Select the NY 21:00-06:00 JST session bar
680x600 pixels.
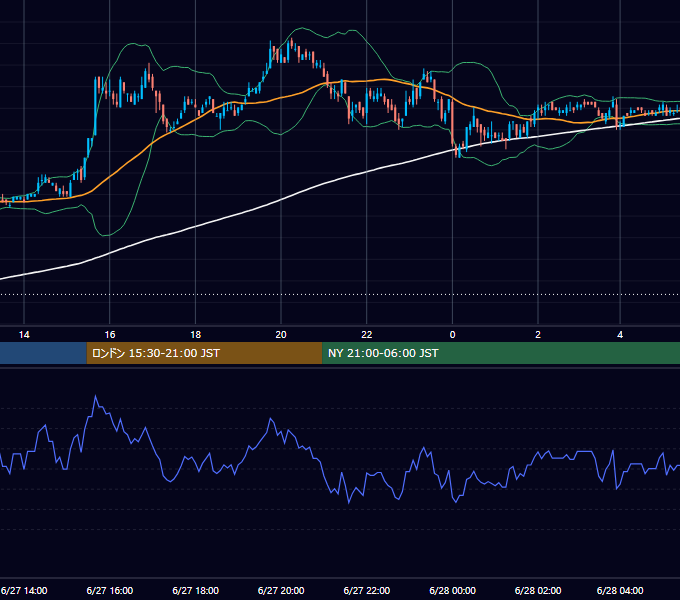(x=501, y=353)
